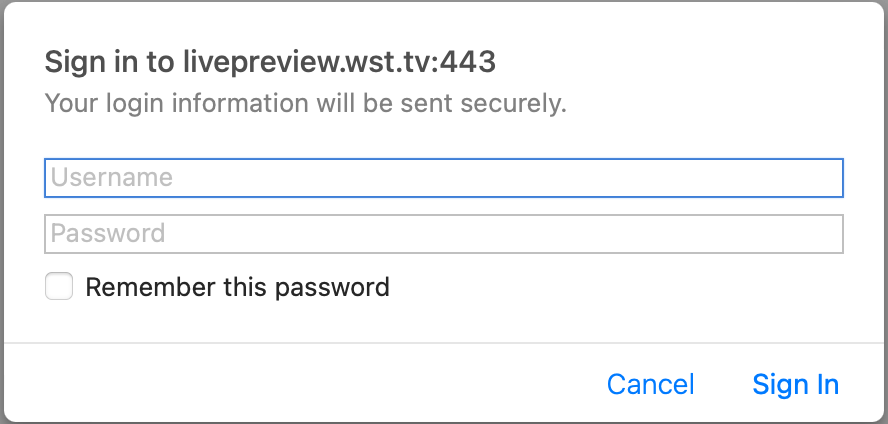Cancel the login dialog
This screenshot has width=888, height=424.
tap(650, 384)
